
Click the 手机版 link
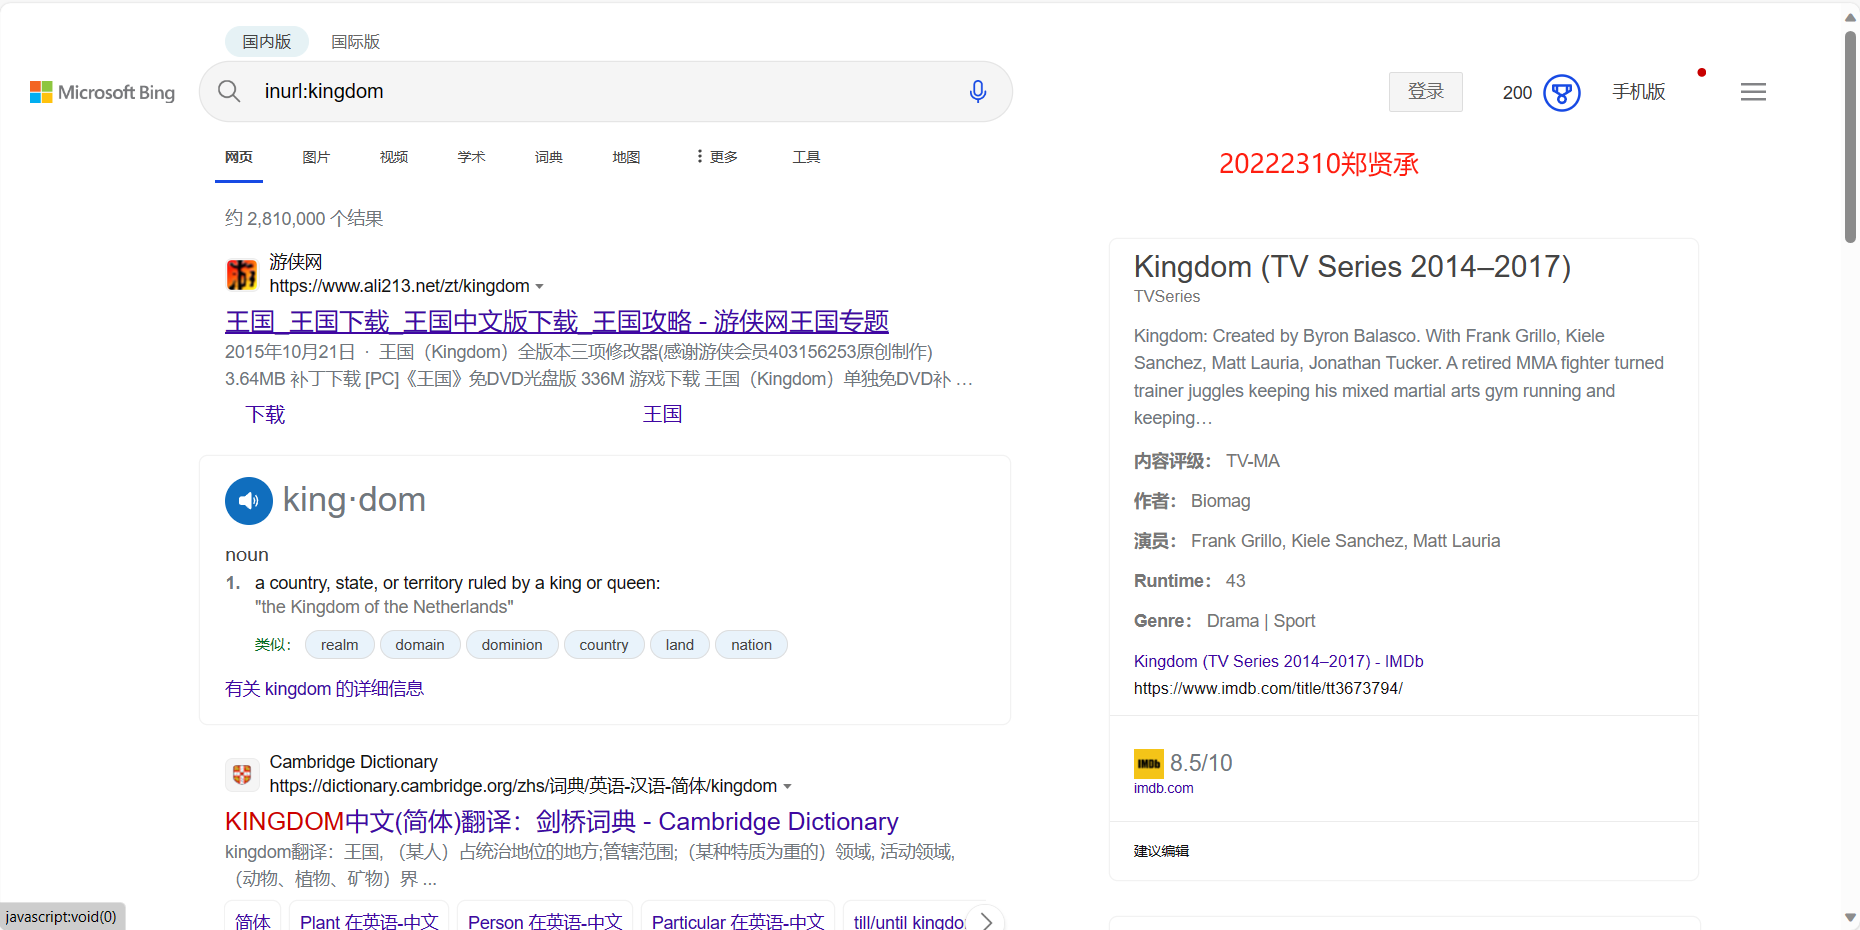[x=1639, y=92]
